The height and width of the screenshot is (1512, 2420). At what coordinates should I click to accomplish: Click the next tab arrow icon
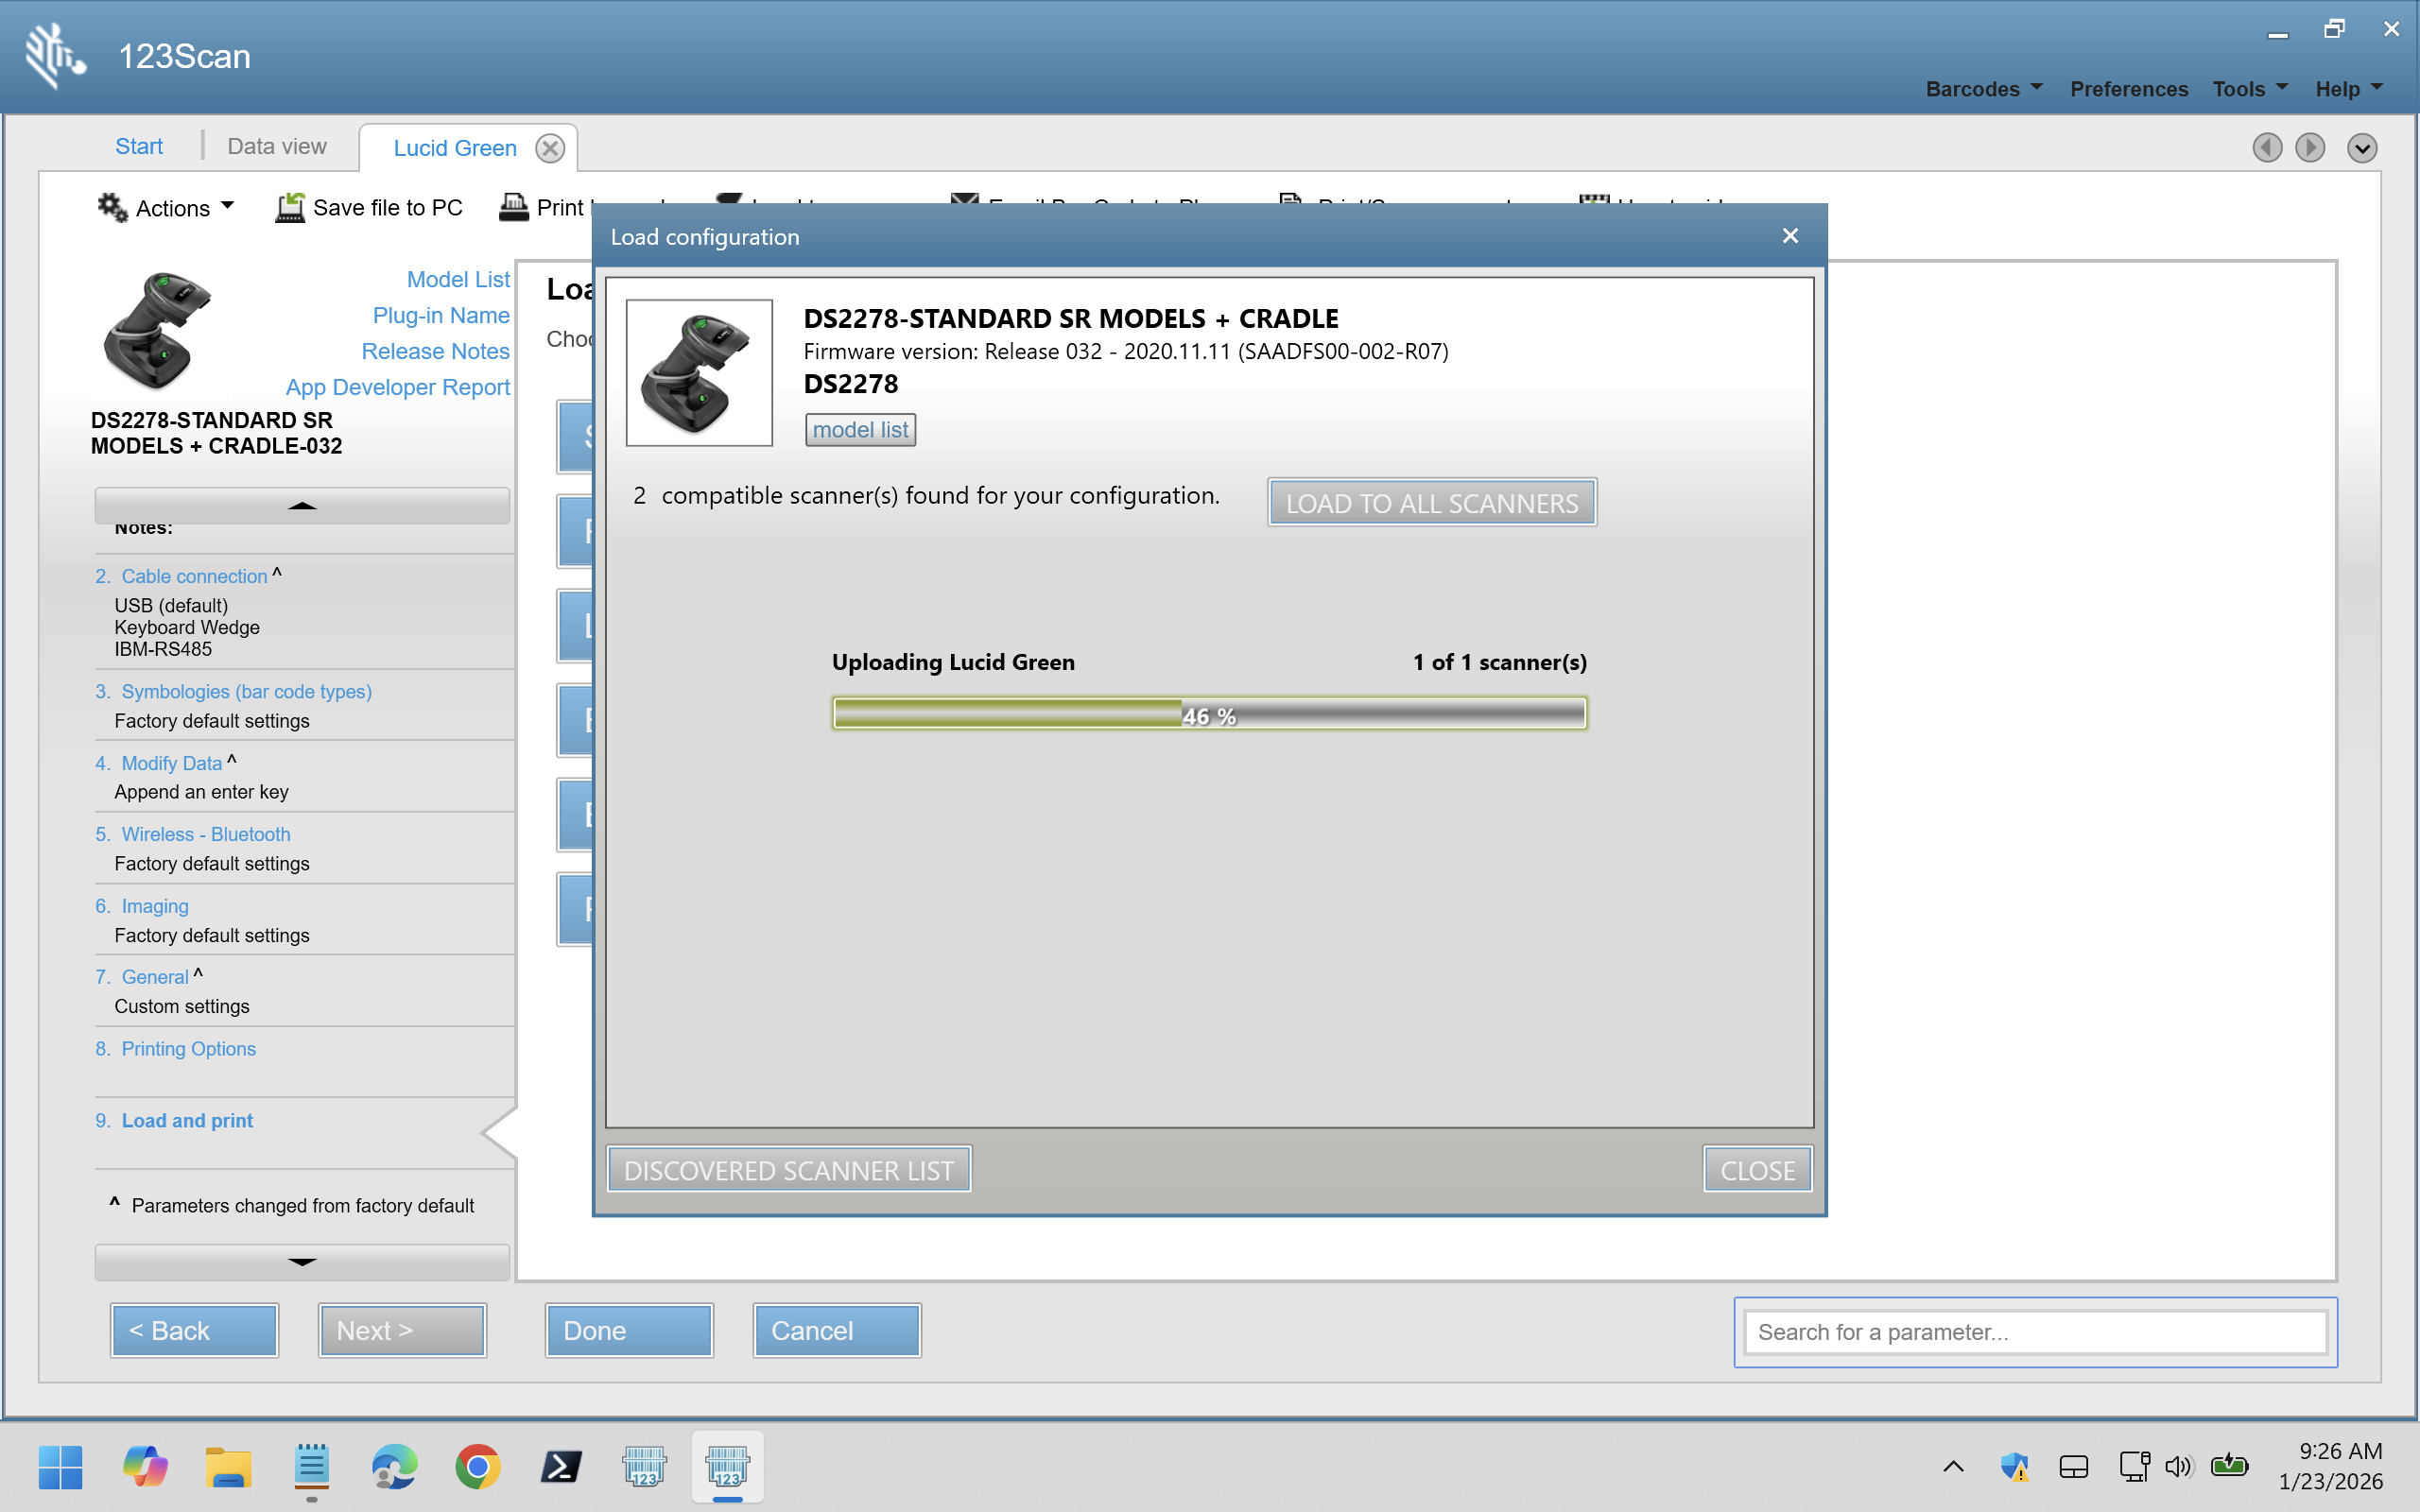coord(2310,148)
